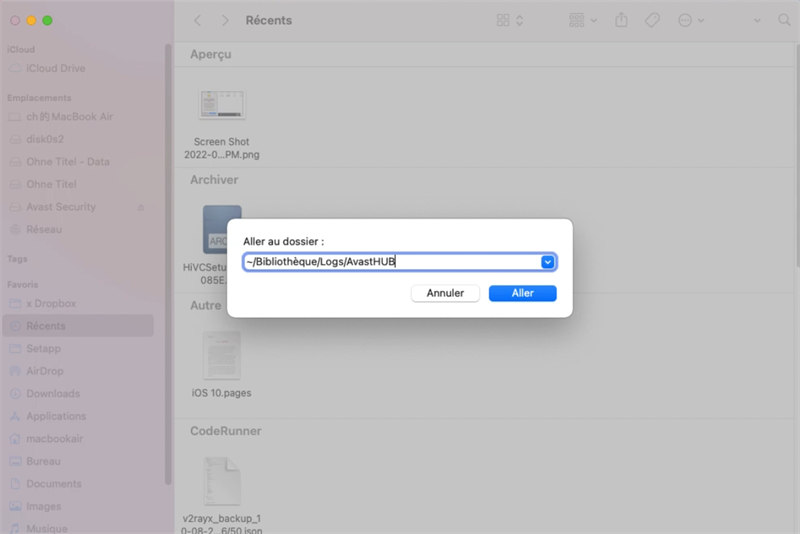Click the Aller button in dialog
The image size is (800, 534).
click(522, 293)
